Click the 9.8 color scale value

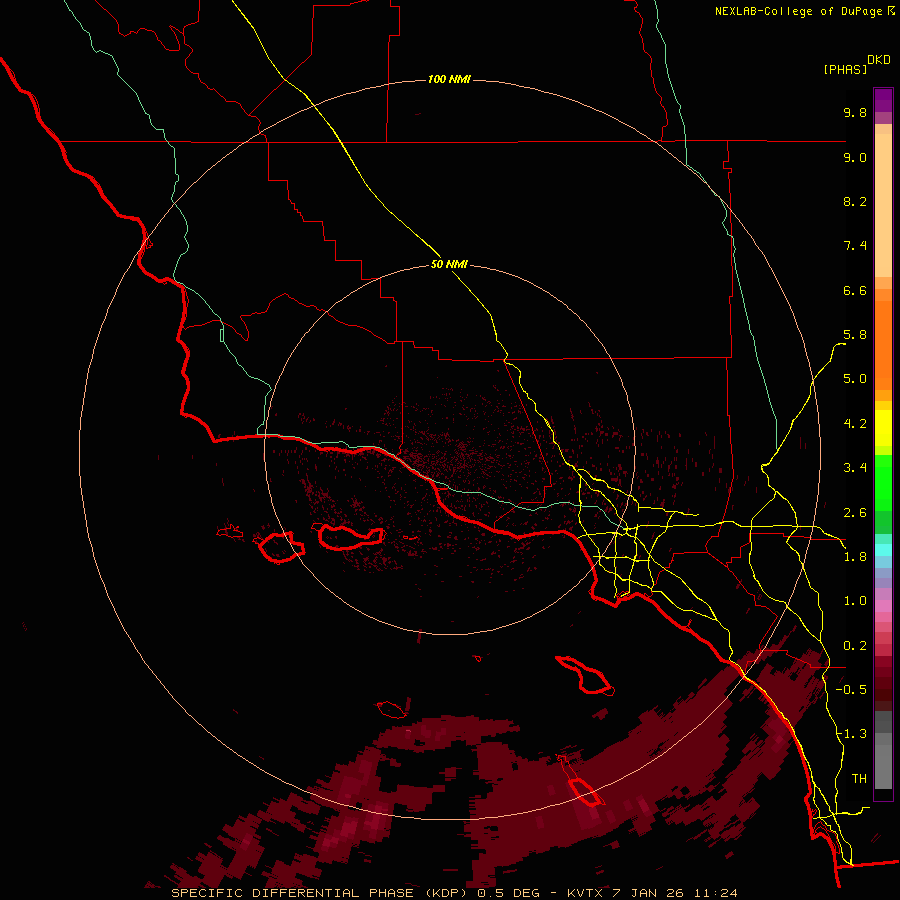tap(855, 112)
